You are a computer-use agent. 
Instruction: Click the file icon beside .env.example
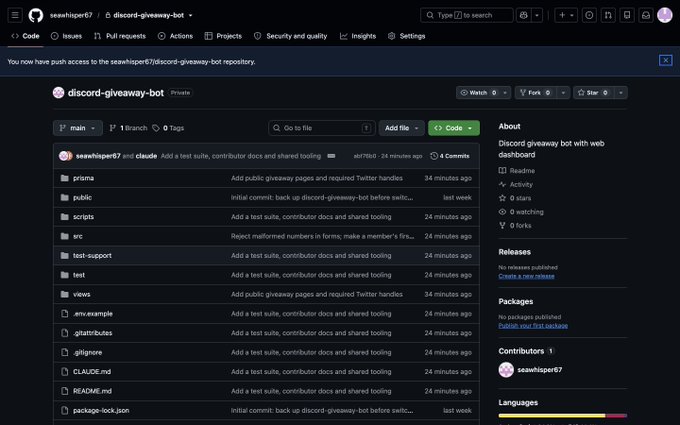[65, 314]
